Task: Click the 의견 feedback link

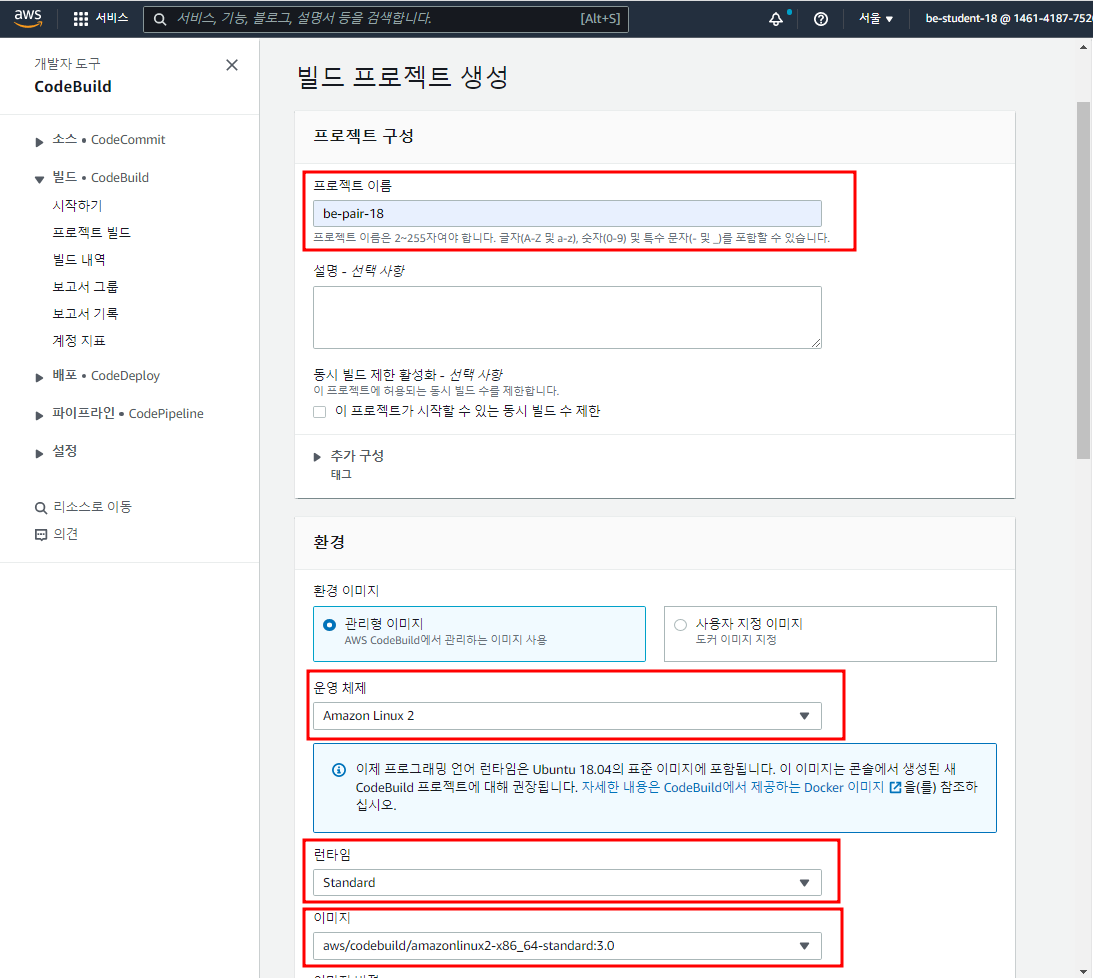Action: pyautogui.click(x=66, y=534)
